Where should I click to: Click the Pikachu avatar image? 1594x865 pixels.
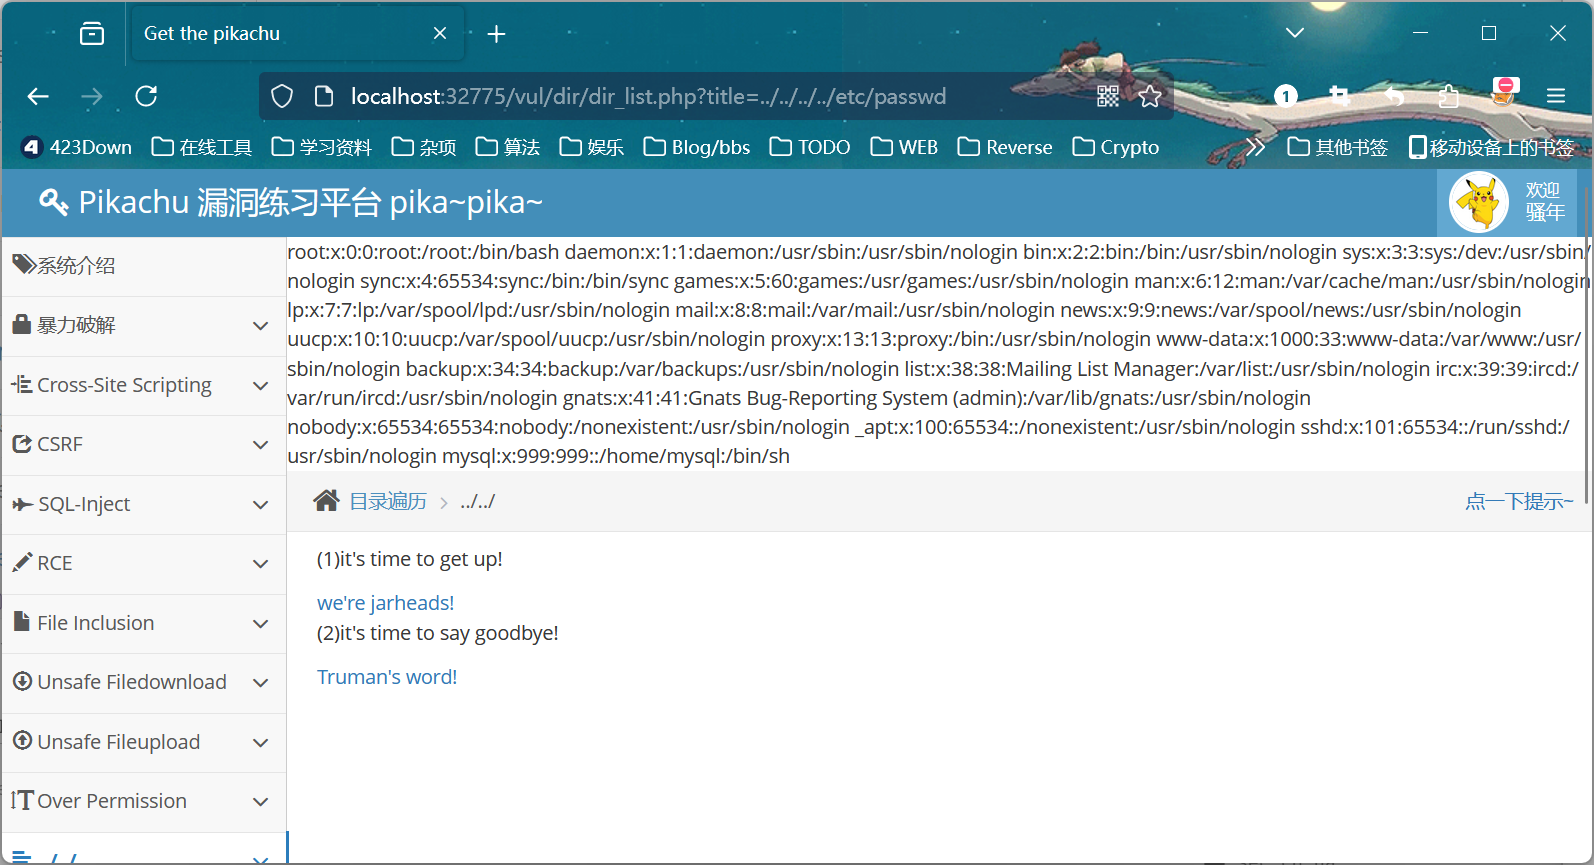tap(1478, 202)
